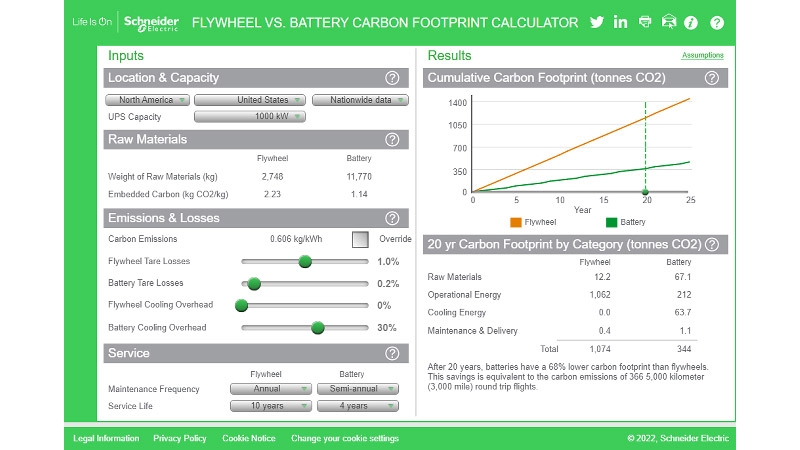Print the calculator results

pos(645,22)
